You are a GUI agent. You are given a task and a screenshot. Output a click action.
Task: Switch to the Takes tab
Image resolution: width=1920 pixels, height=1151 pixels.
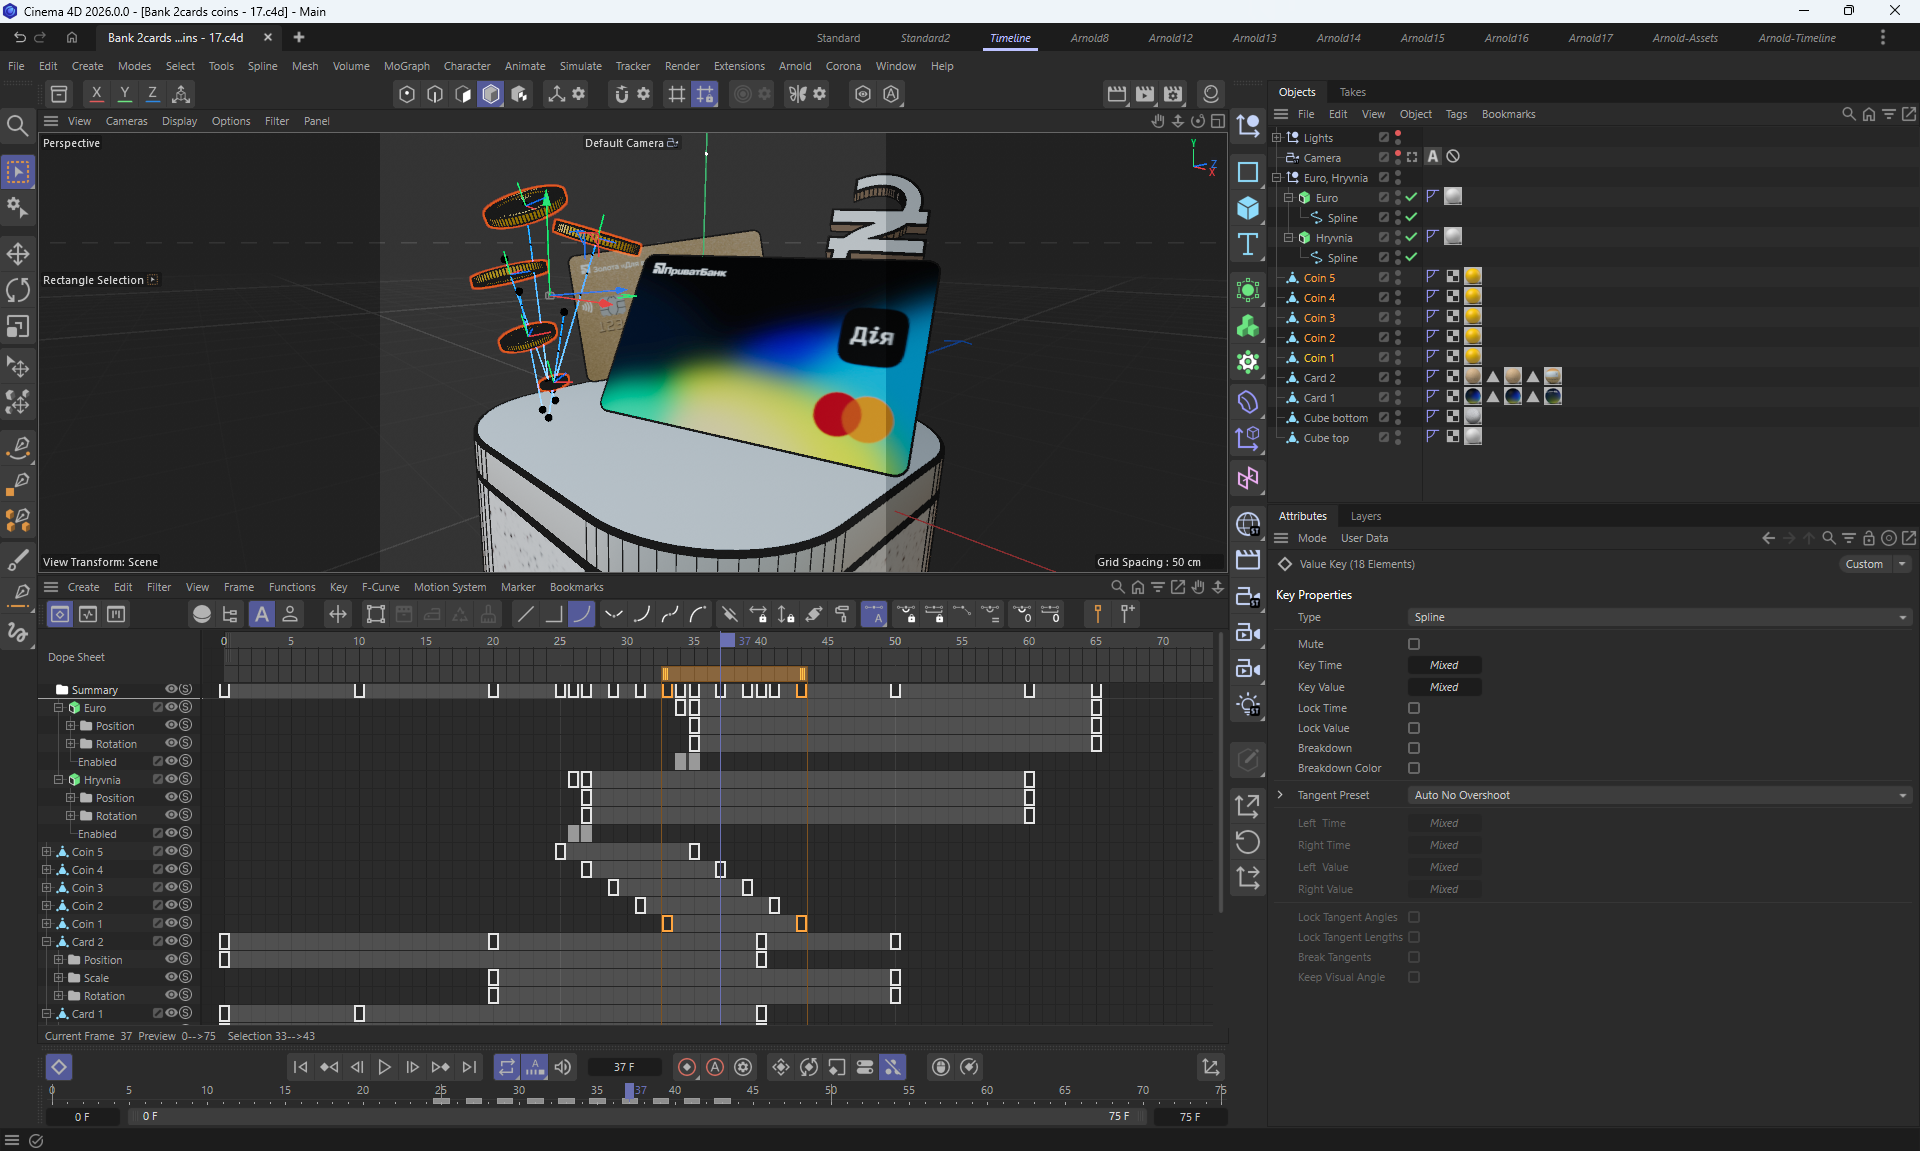(1352, 92)
